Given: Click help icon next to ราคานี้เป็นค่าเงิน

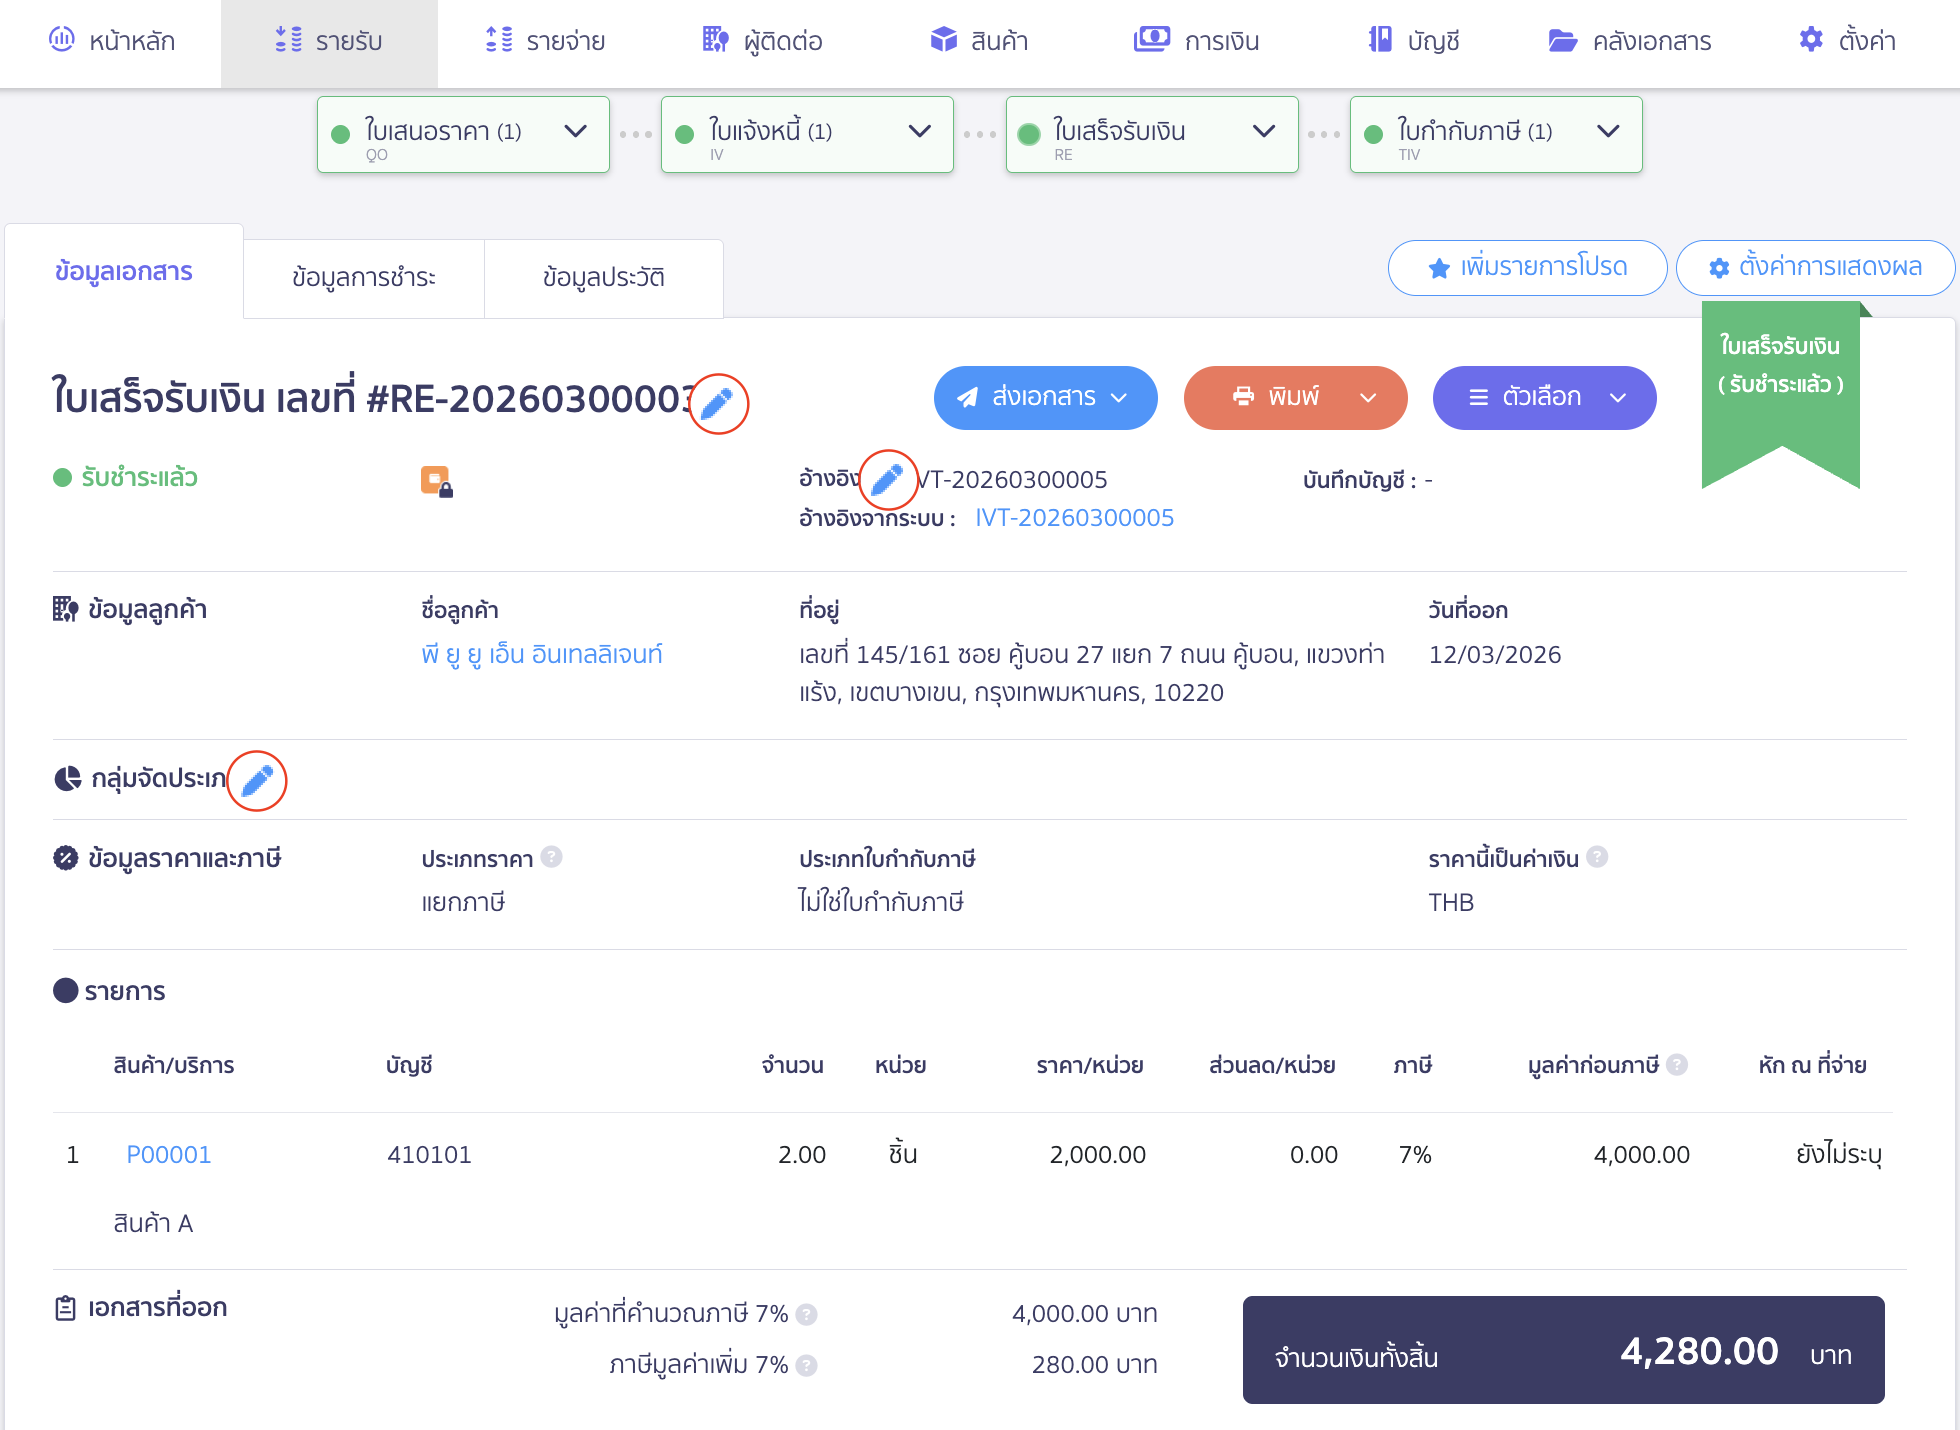Looking at the screenshot, I should 1597,857.
